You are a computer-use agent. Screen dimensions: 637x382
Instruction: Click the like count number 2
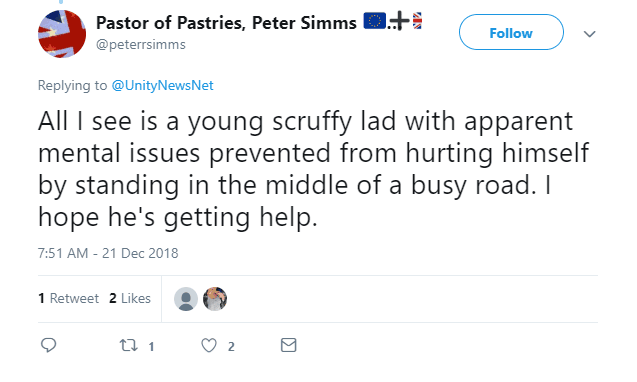click(x=231, y=347)
